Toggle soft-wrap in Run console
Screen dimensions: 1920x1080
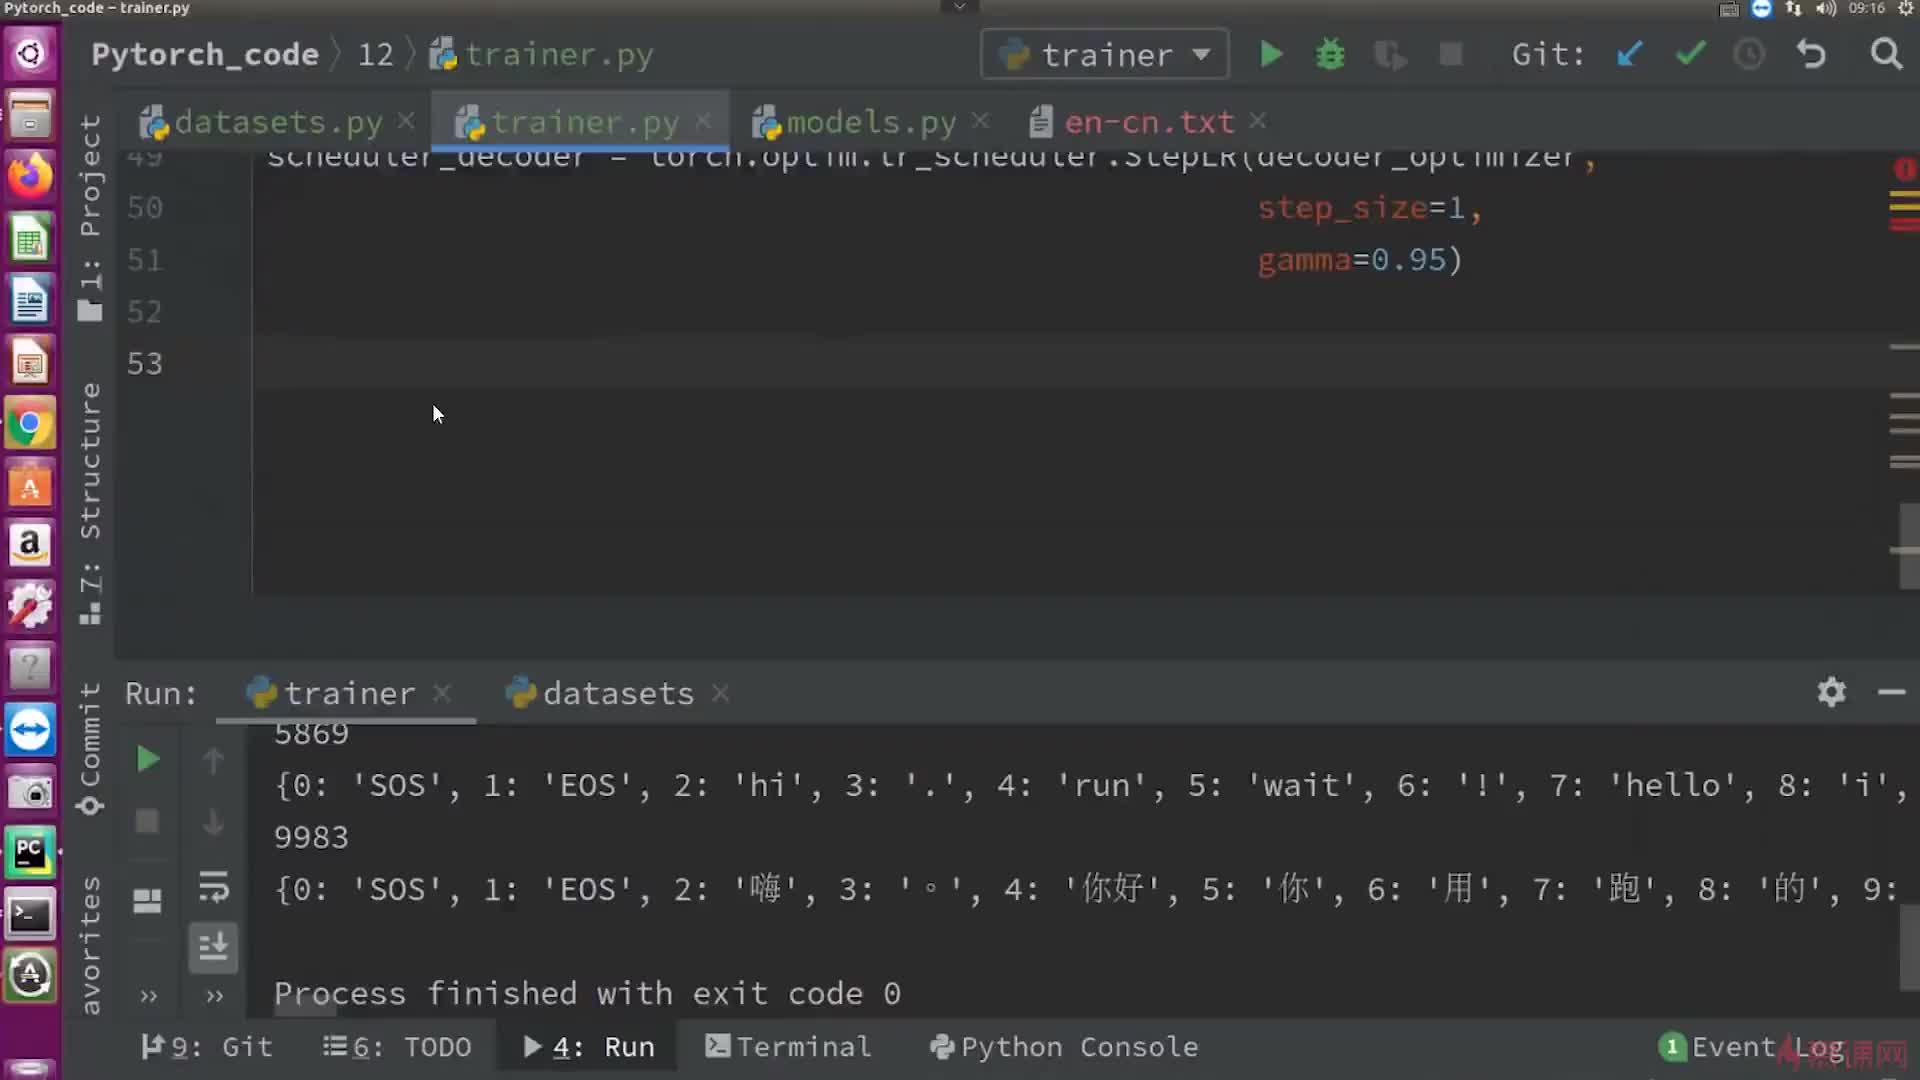(x=213, y=886)
